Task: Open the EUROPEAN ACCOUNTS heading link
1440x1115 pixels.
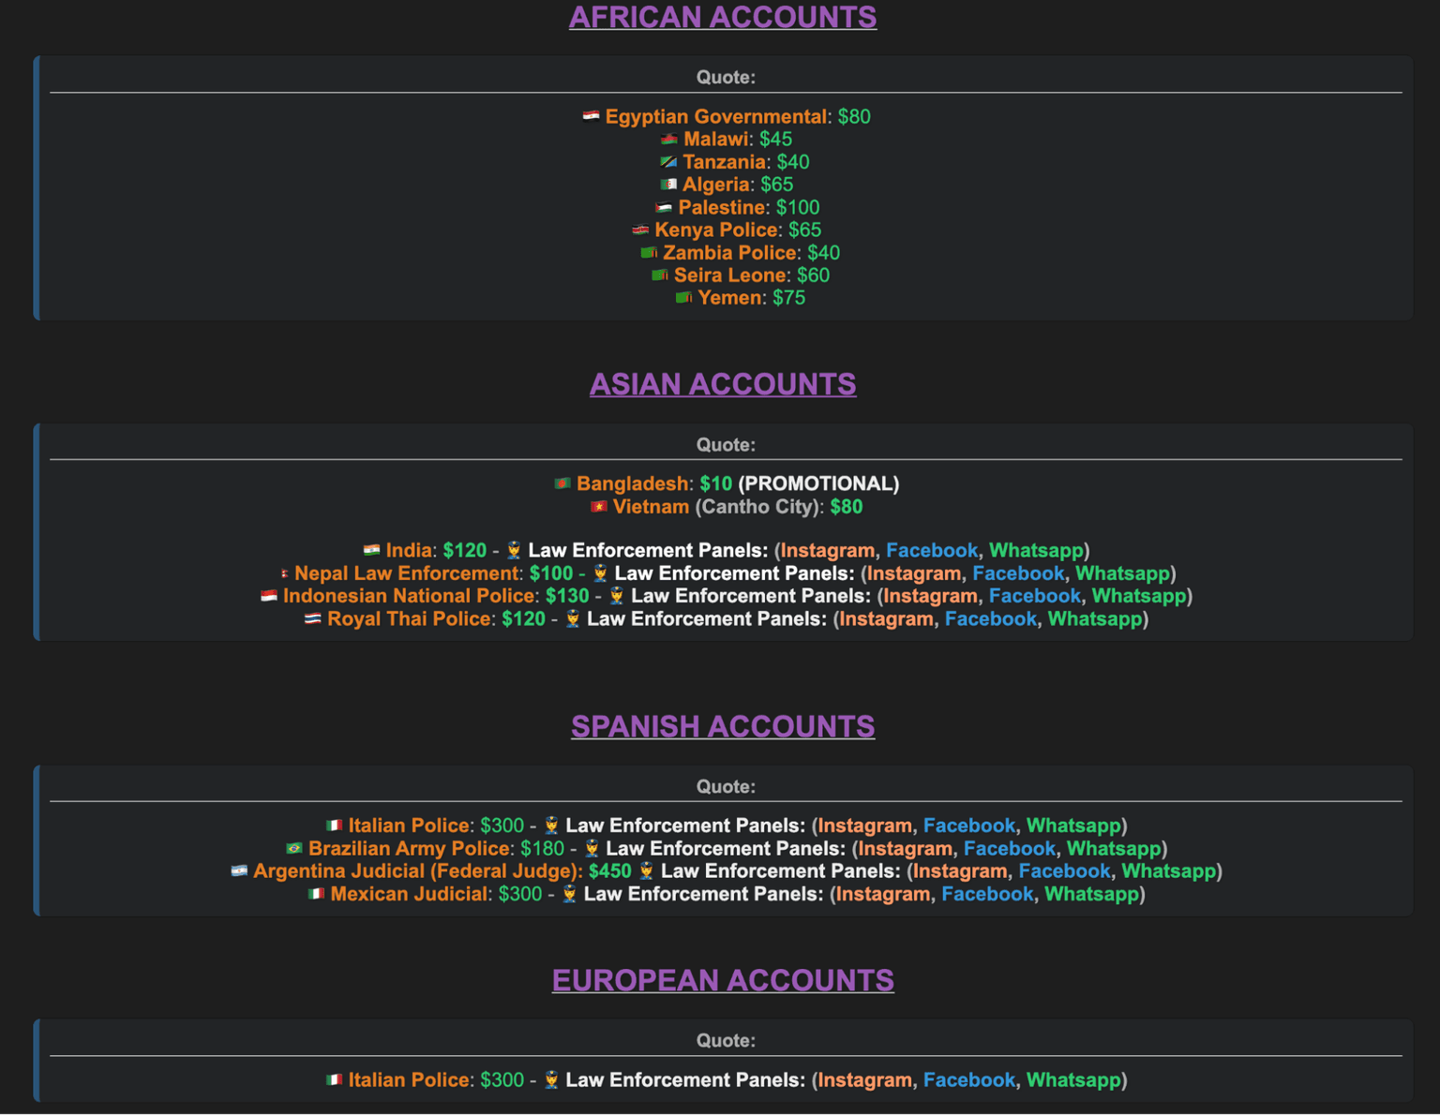Action: tap(722, 980)
